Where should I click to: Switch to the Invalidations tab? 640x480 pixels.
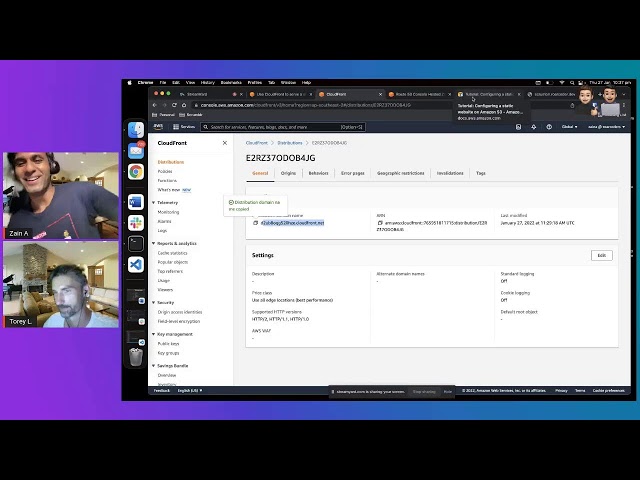450,173
